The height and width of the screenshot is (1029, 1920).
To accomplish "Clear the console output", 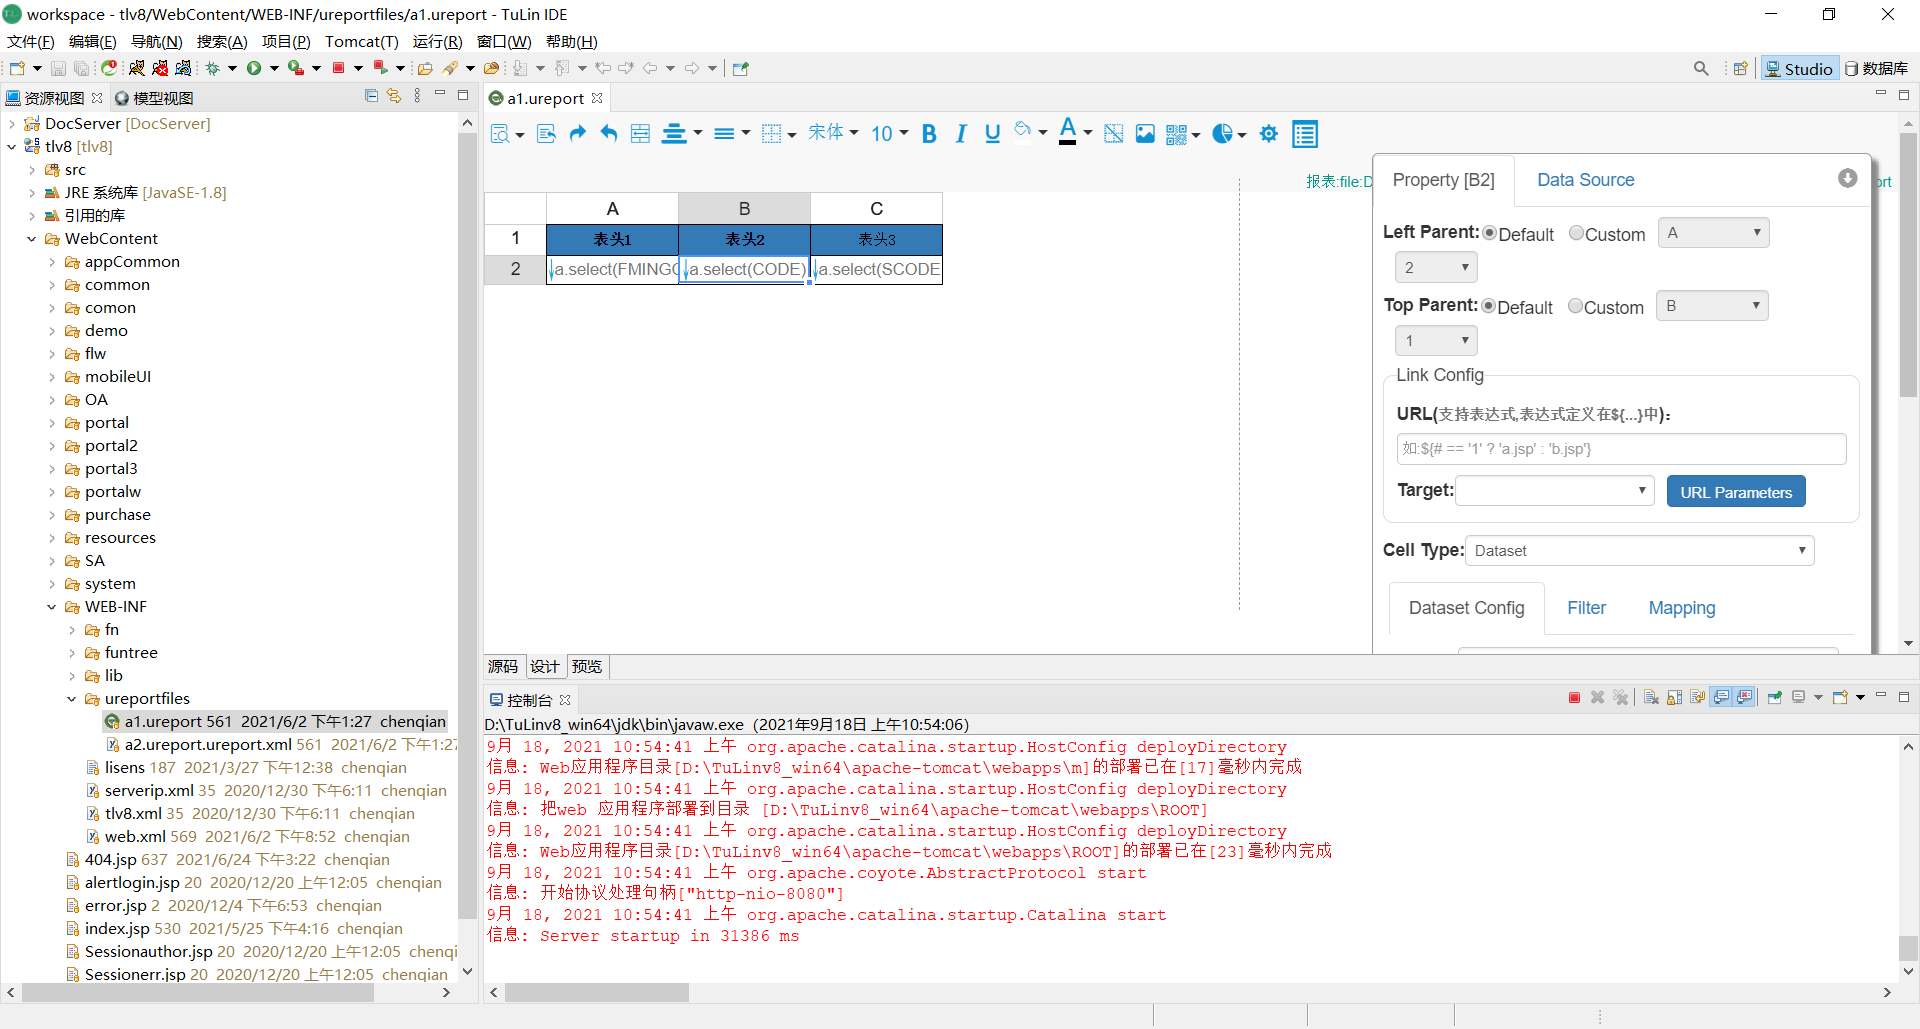I will [x=1651, y=697].
